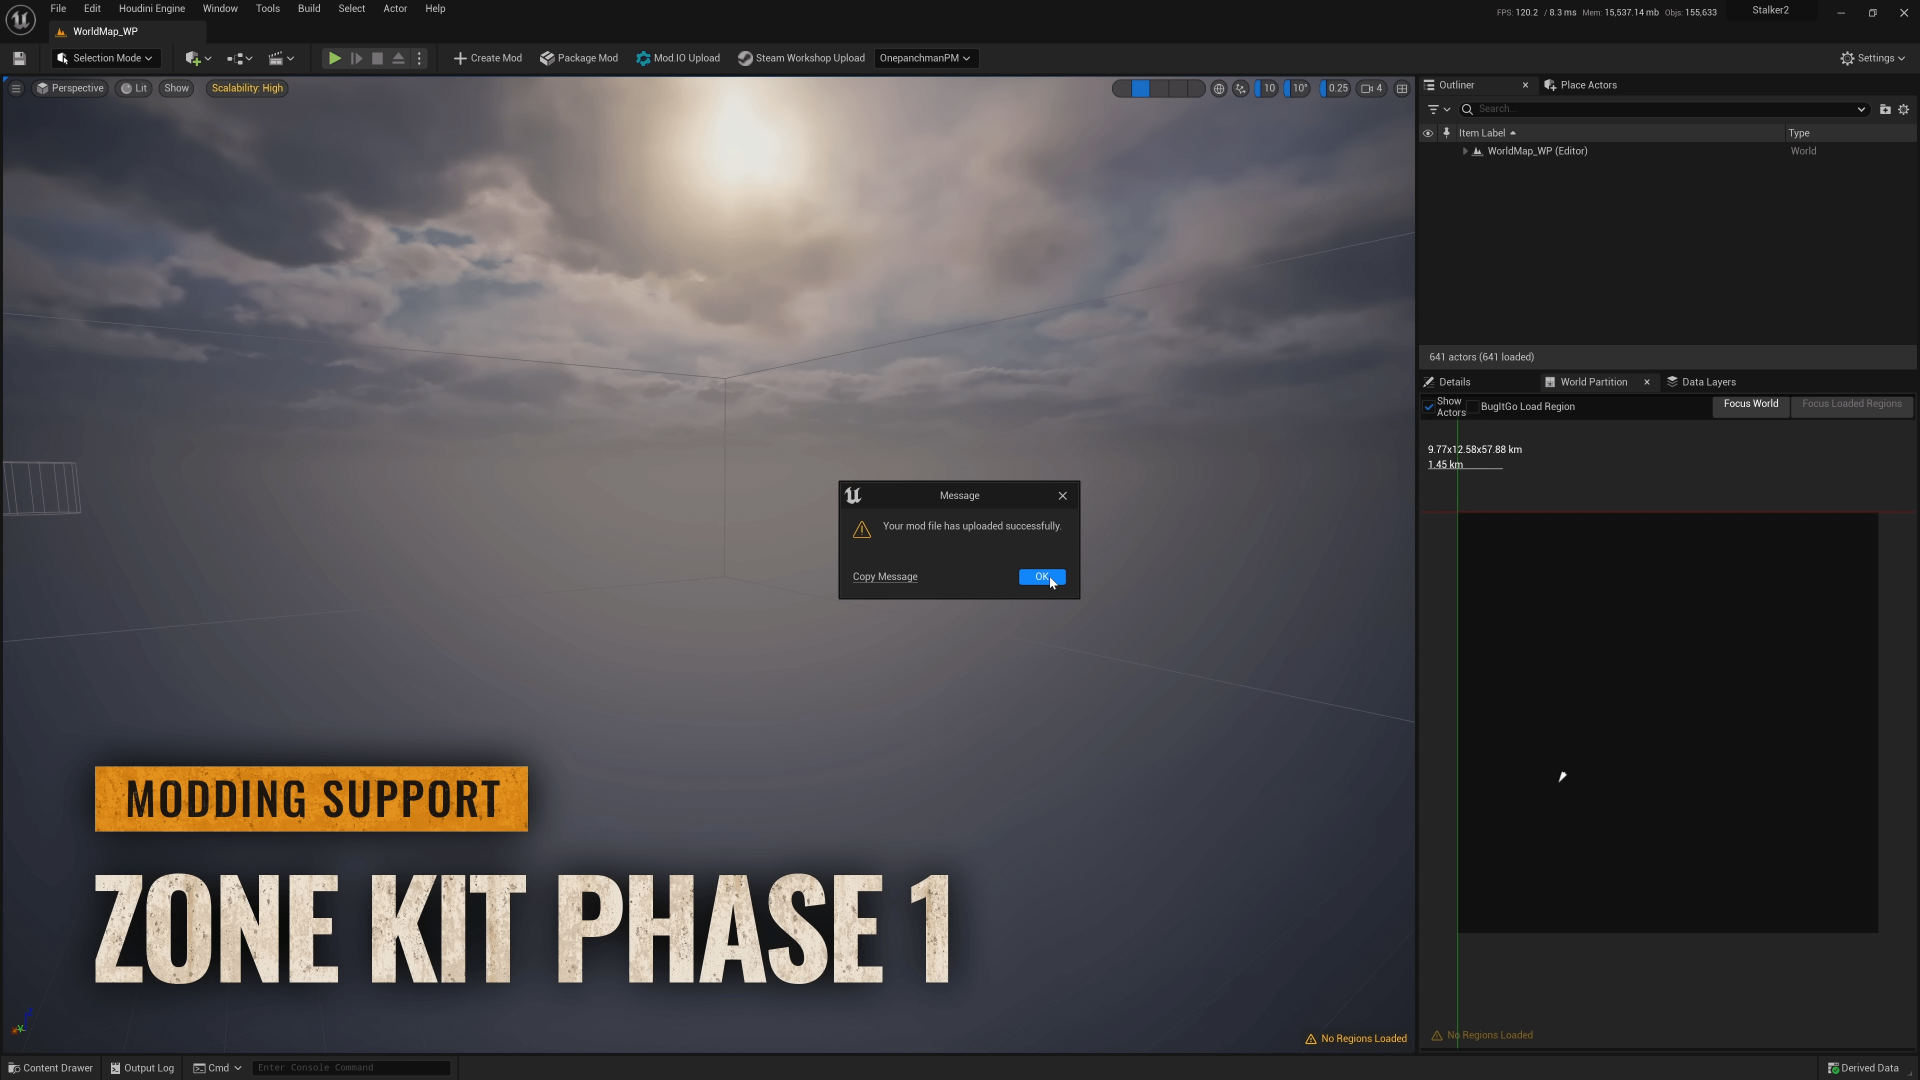Image resolution: width=1920 pixels, height=1080 pixels.
Task: Close the World Partition tab
Action: click(1647, 382)
